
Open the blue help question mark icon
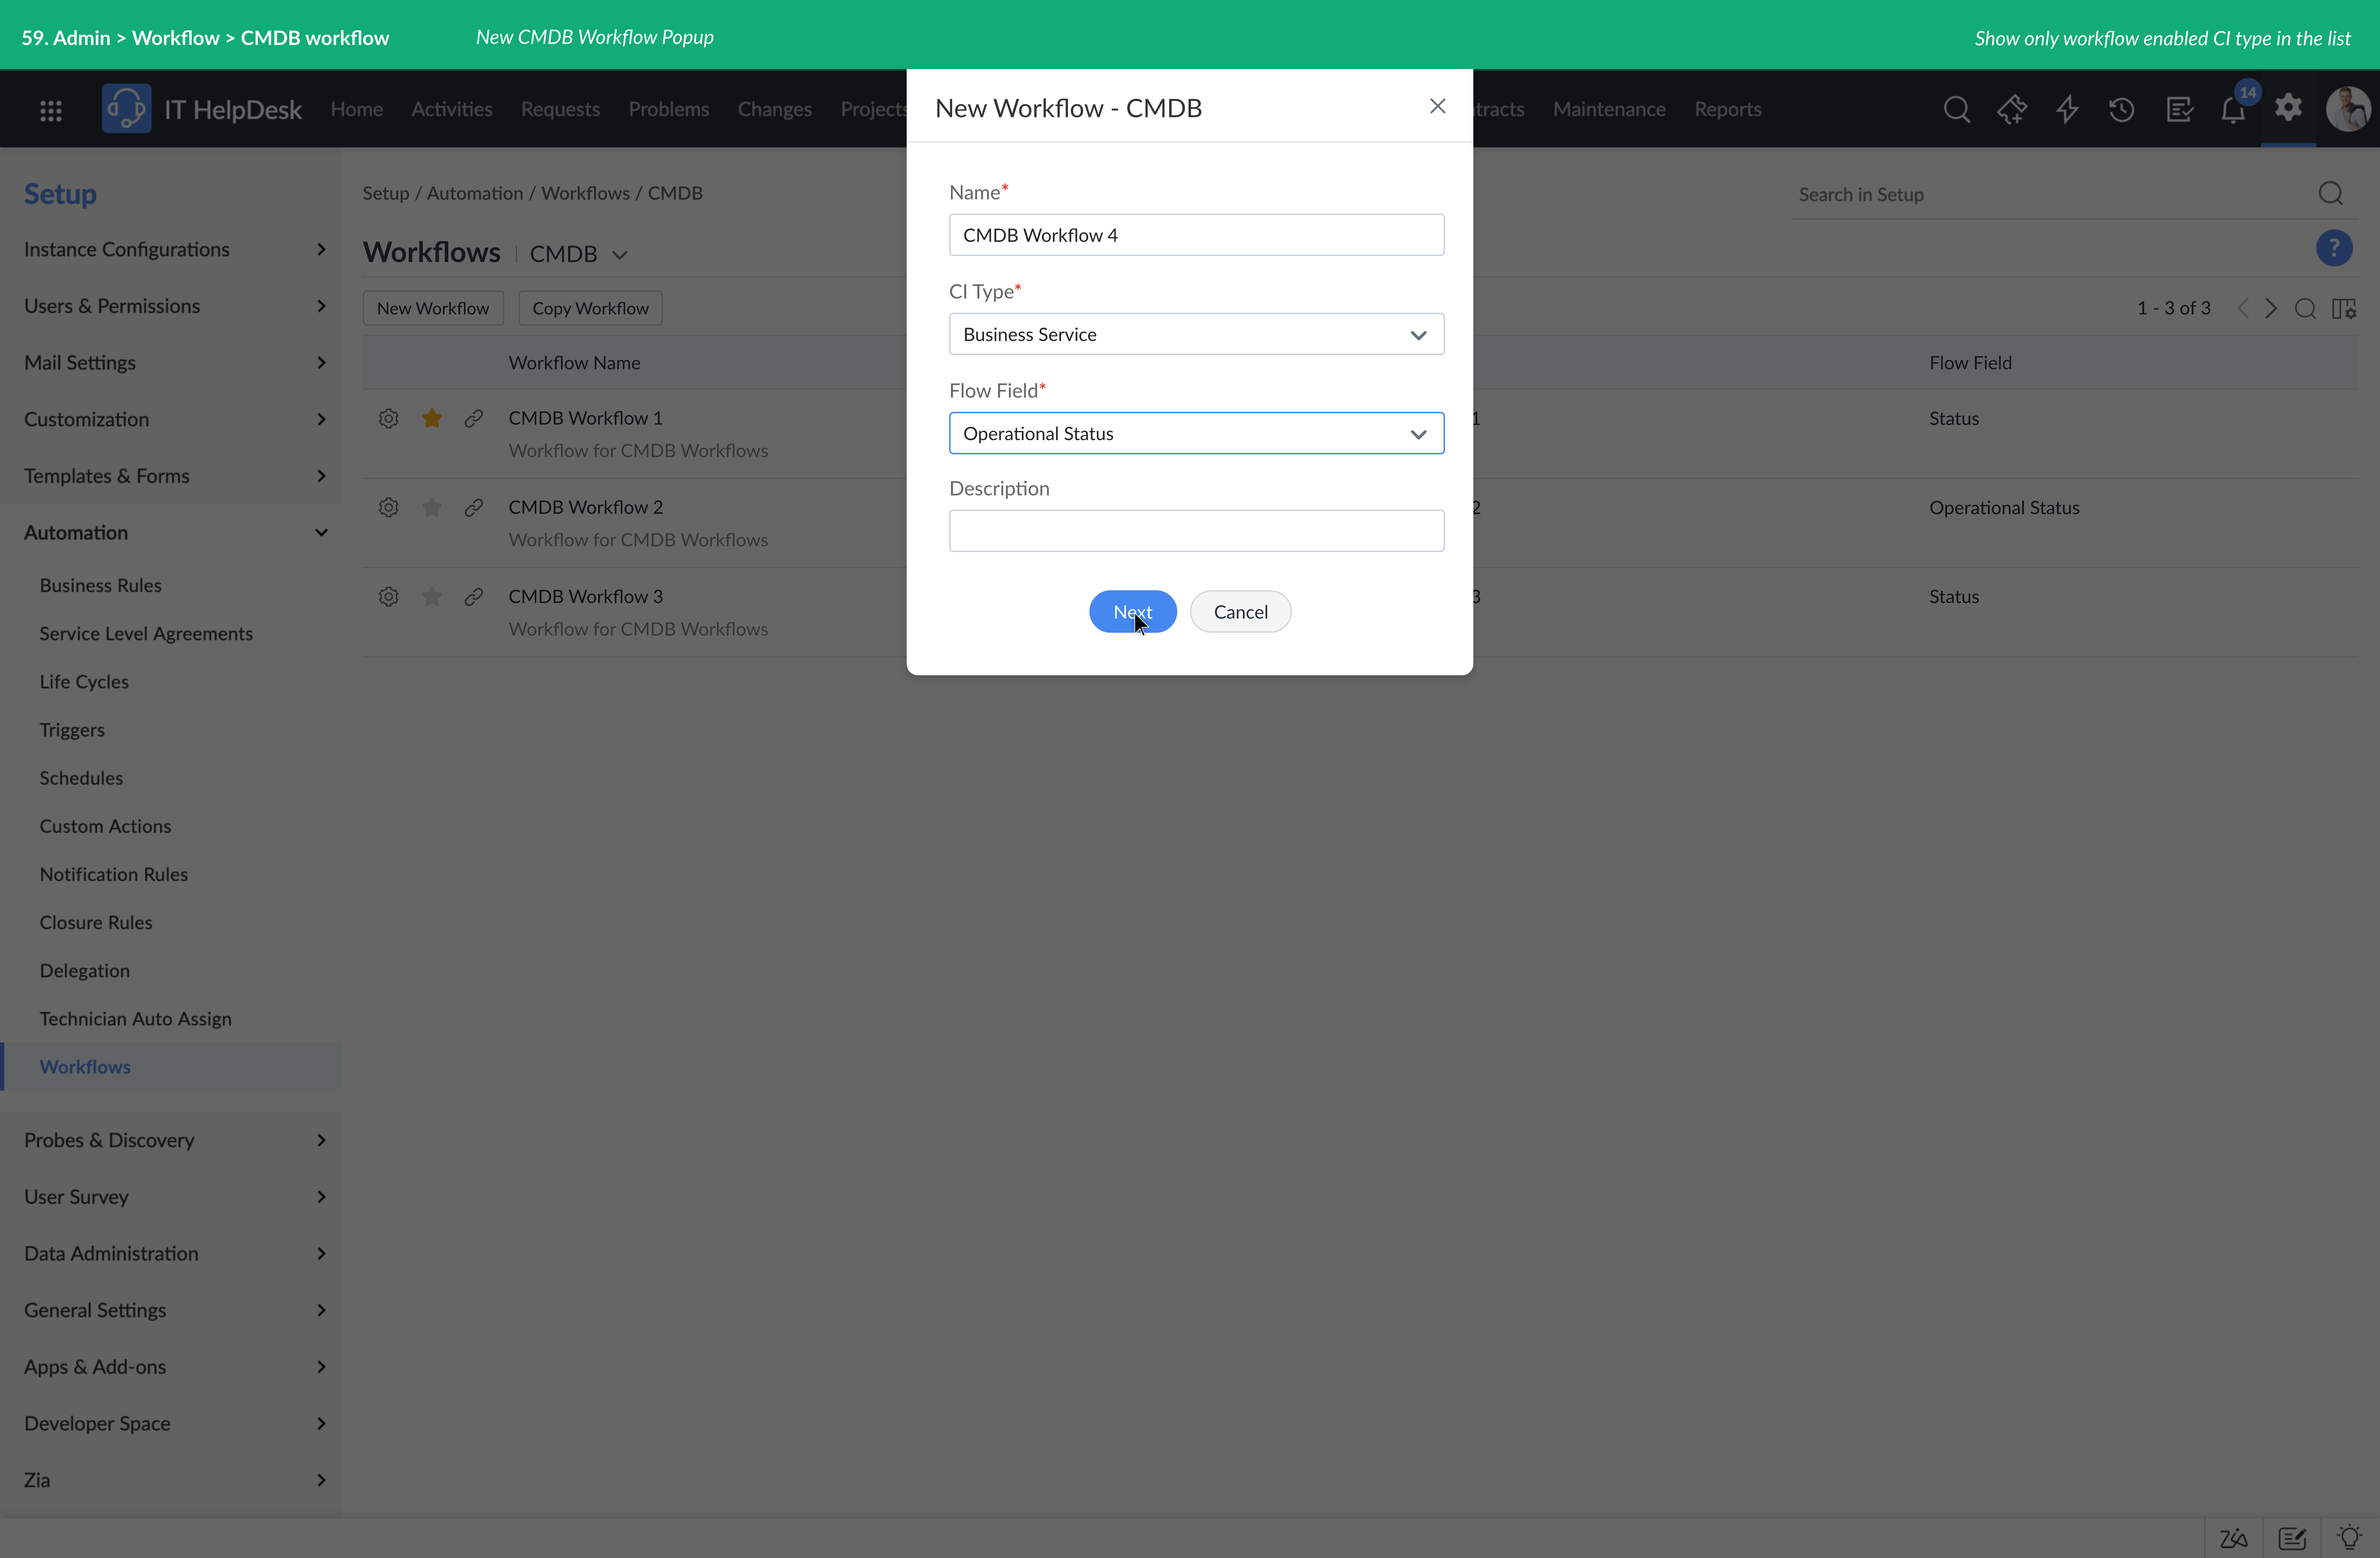pos(2334,248)
